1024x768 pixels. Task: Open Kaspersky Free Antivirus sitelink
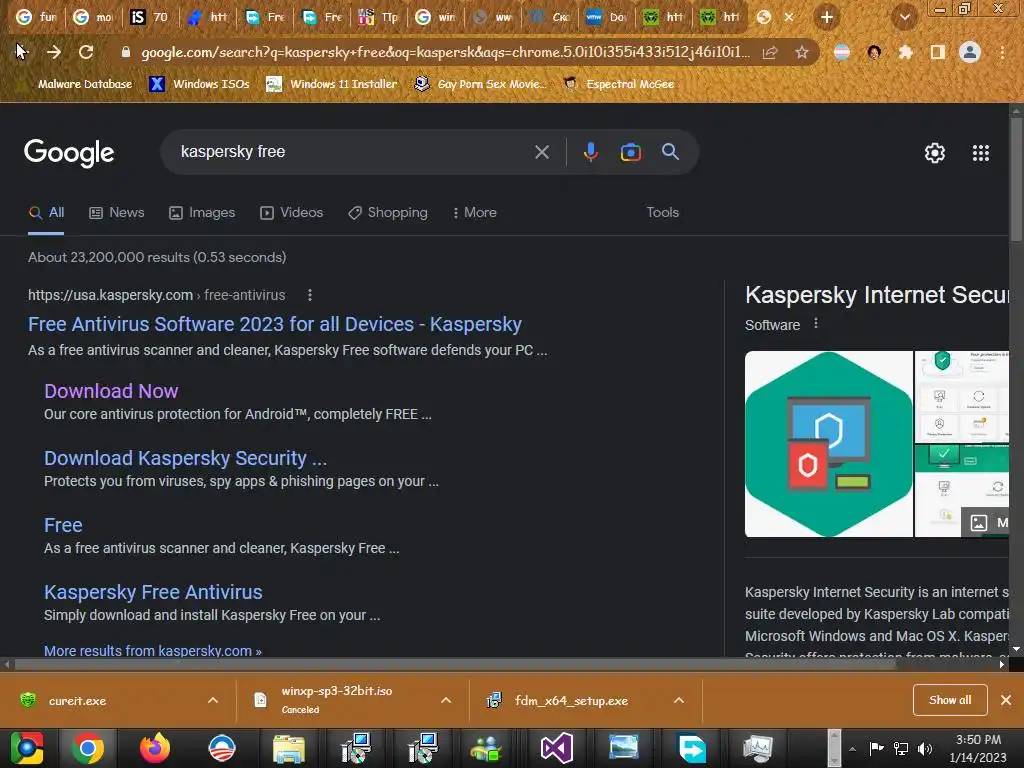point(153,592)
